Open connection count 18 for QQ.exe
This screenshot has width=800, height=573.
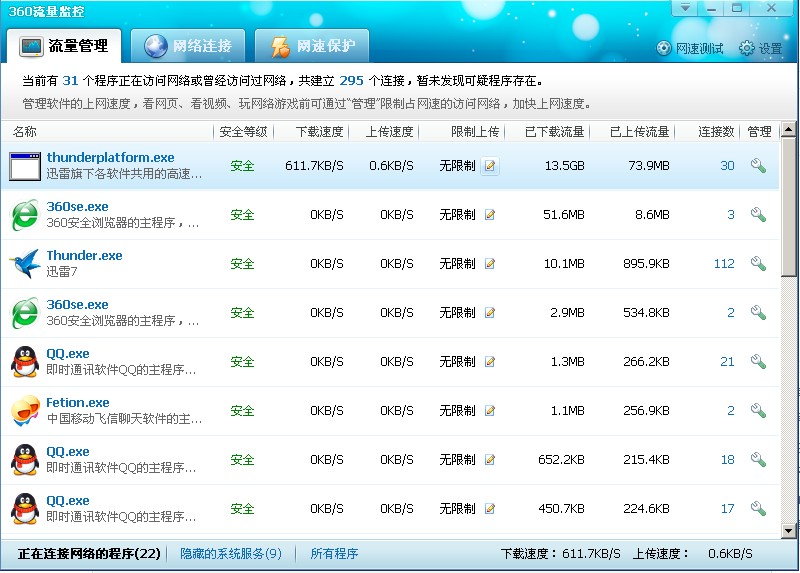(x=728, y=459)
